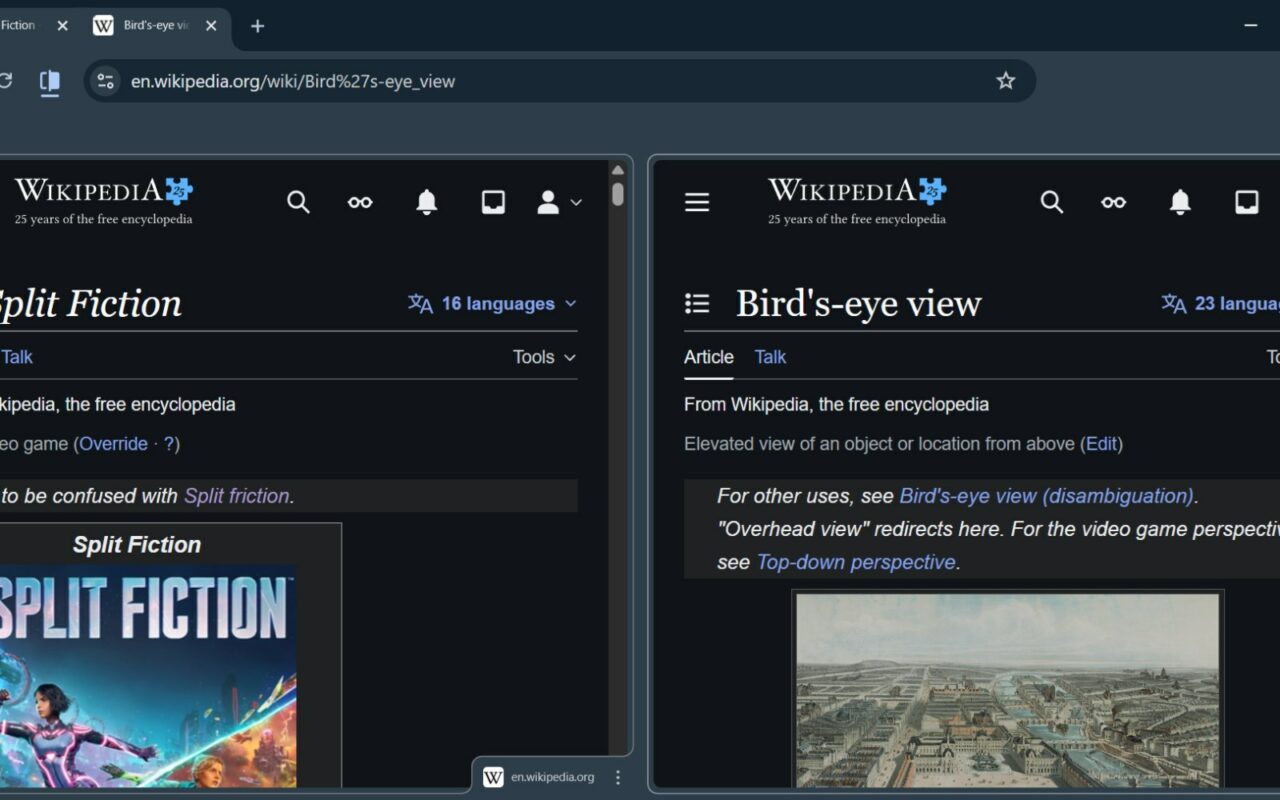Open site information icon in the address bar
1280x800 pixels.
106,81
